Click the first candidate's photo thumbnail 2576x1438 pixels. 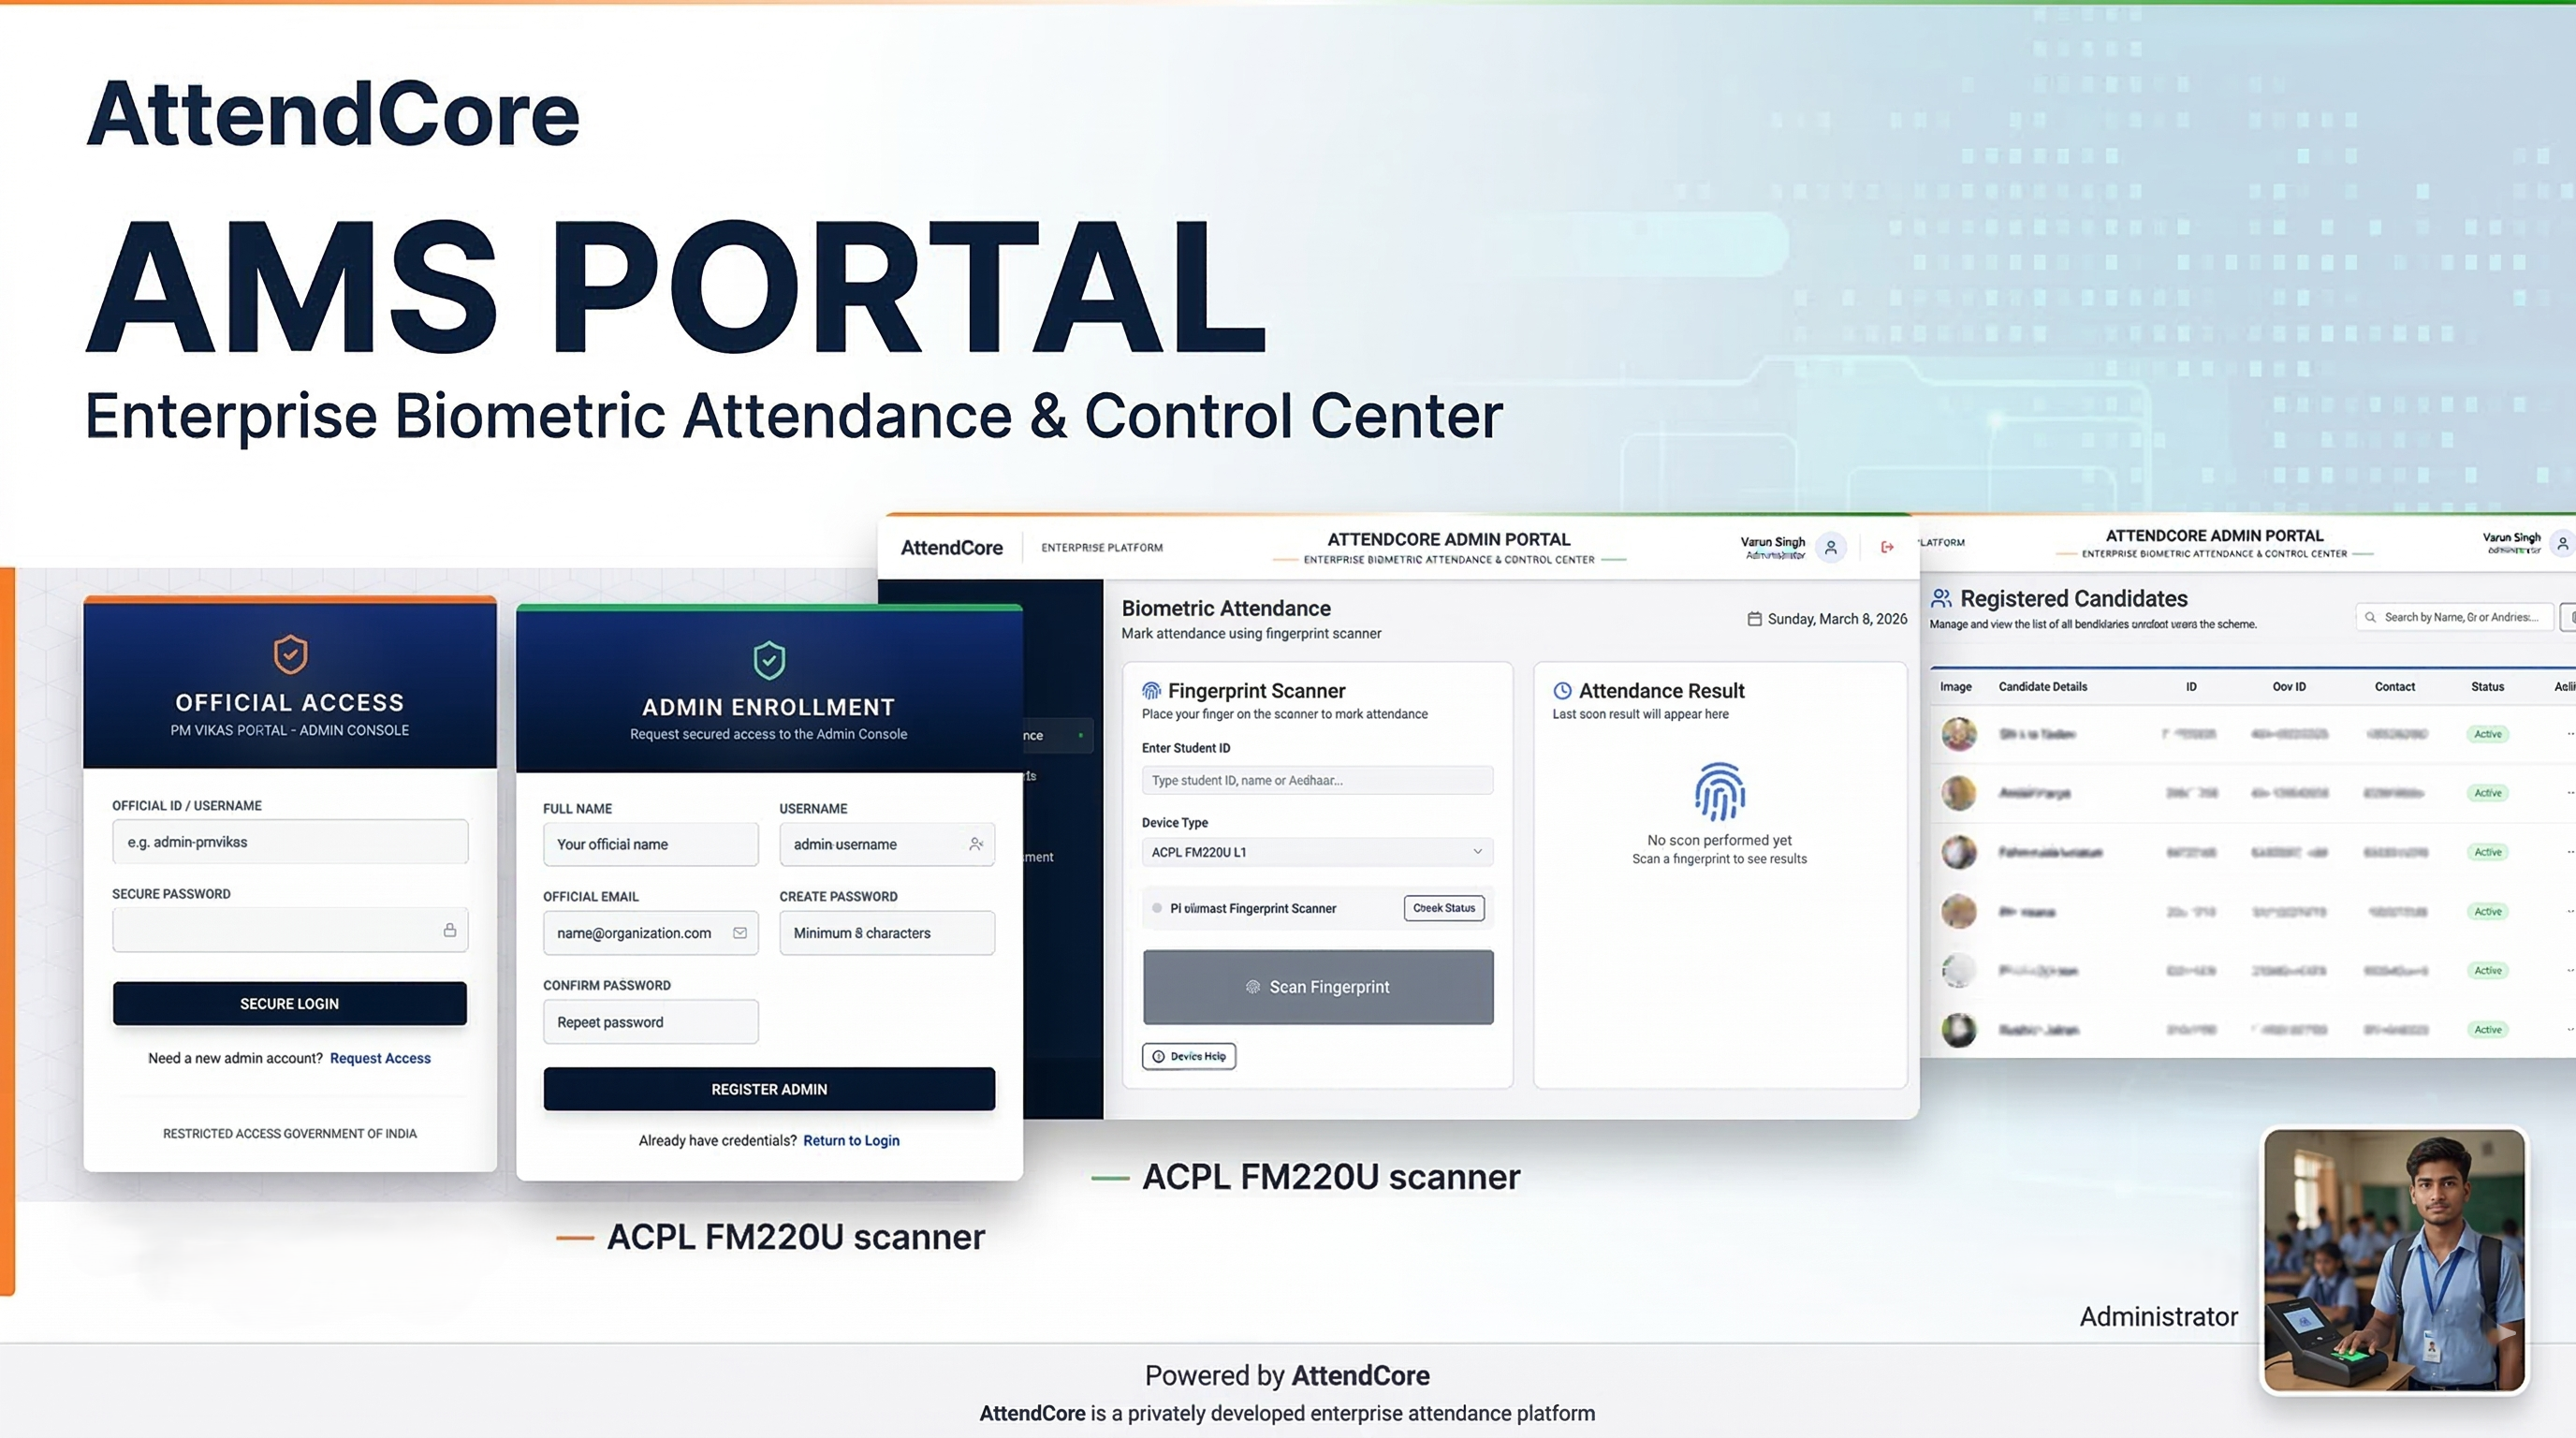[1958, 734]
